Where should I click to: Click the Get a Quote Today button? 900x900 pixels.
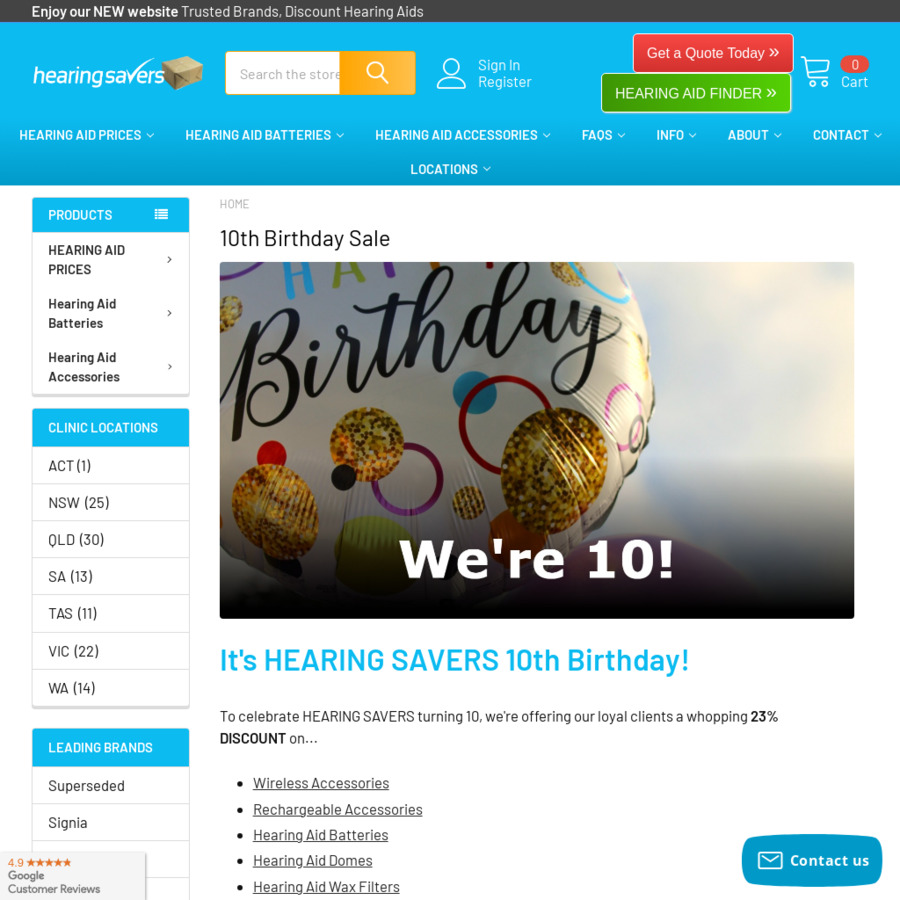pos(713,53)
